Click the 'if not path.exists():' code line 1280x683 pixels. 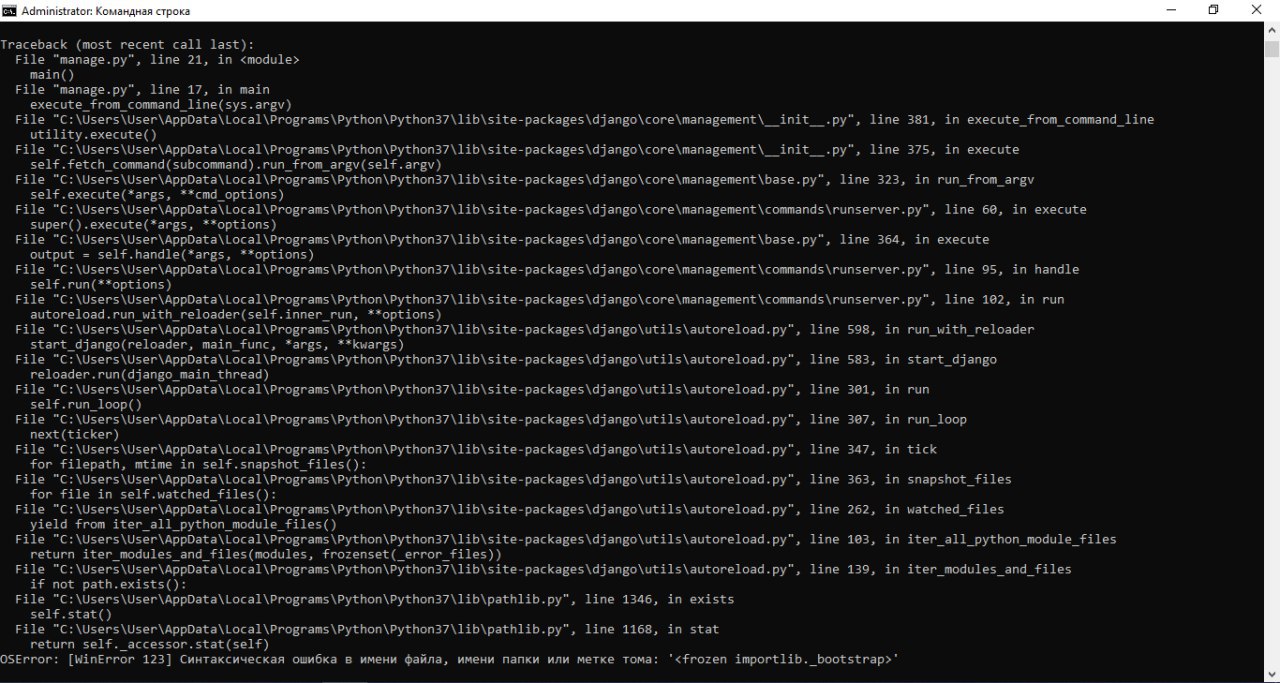coord(108,585)
